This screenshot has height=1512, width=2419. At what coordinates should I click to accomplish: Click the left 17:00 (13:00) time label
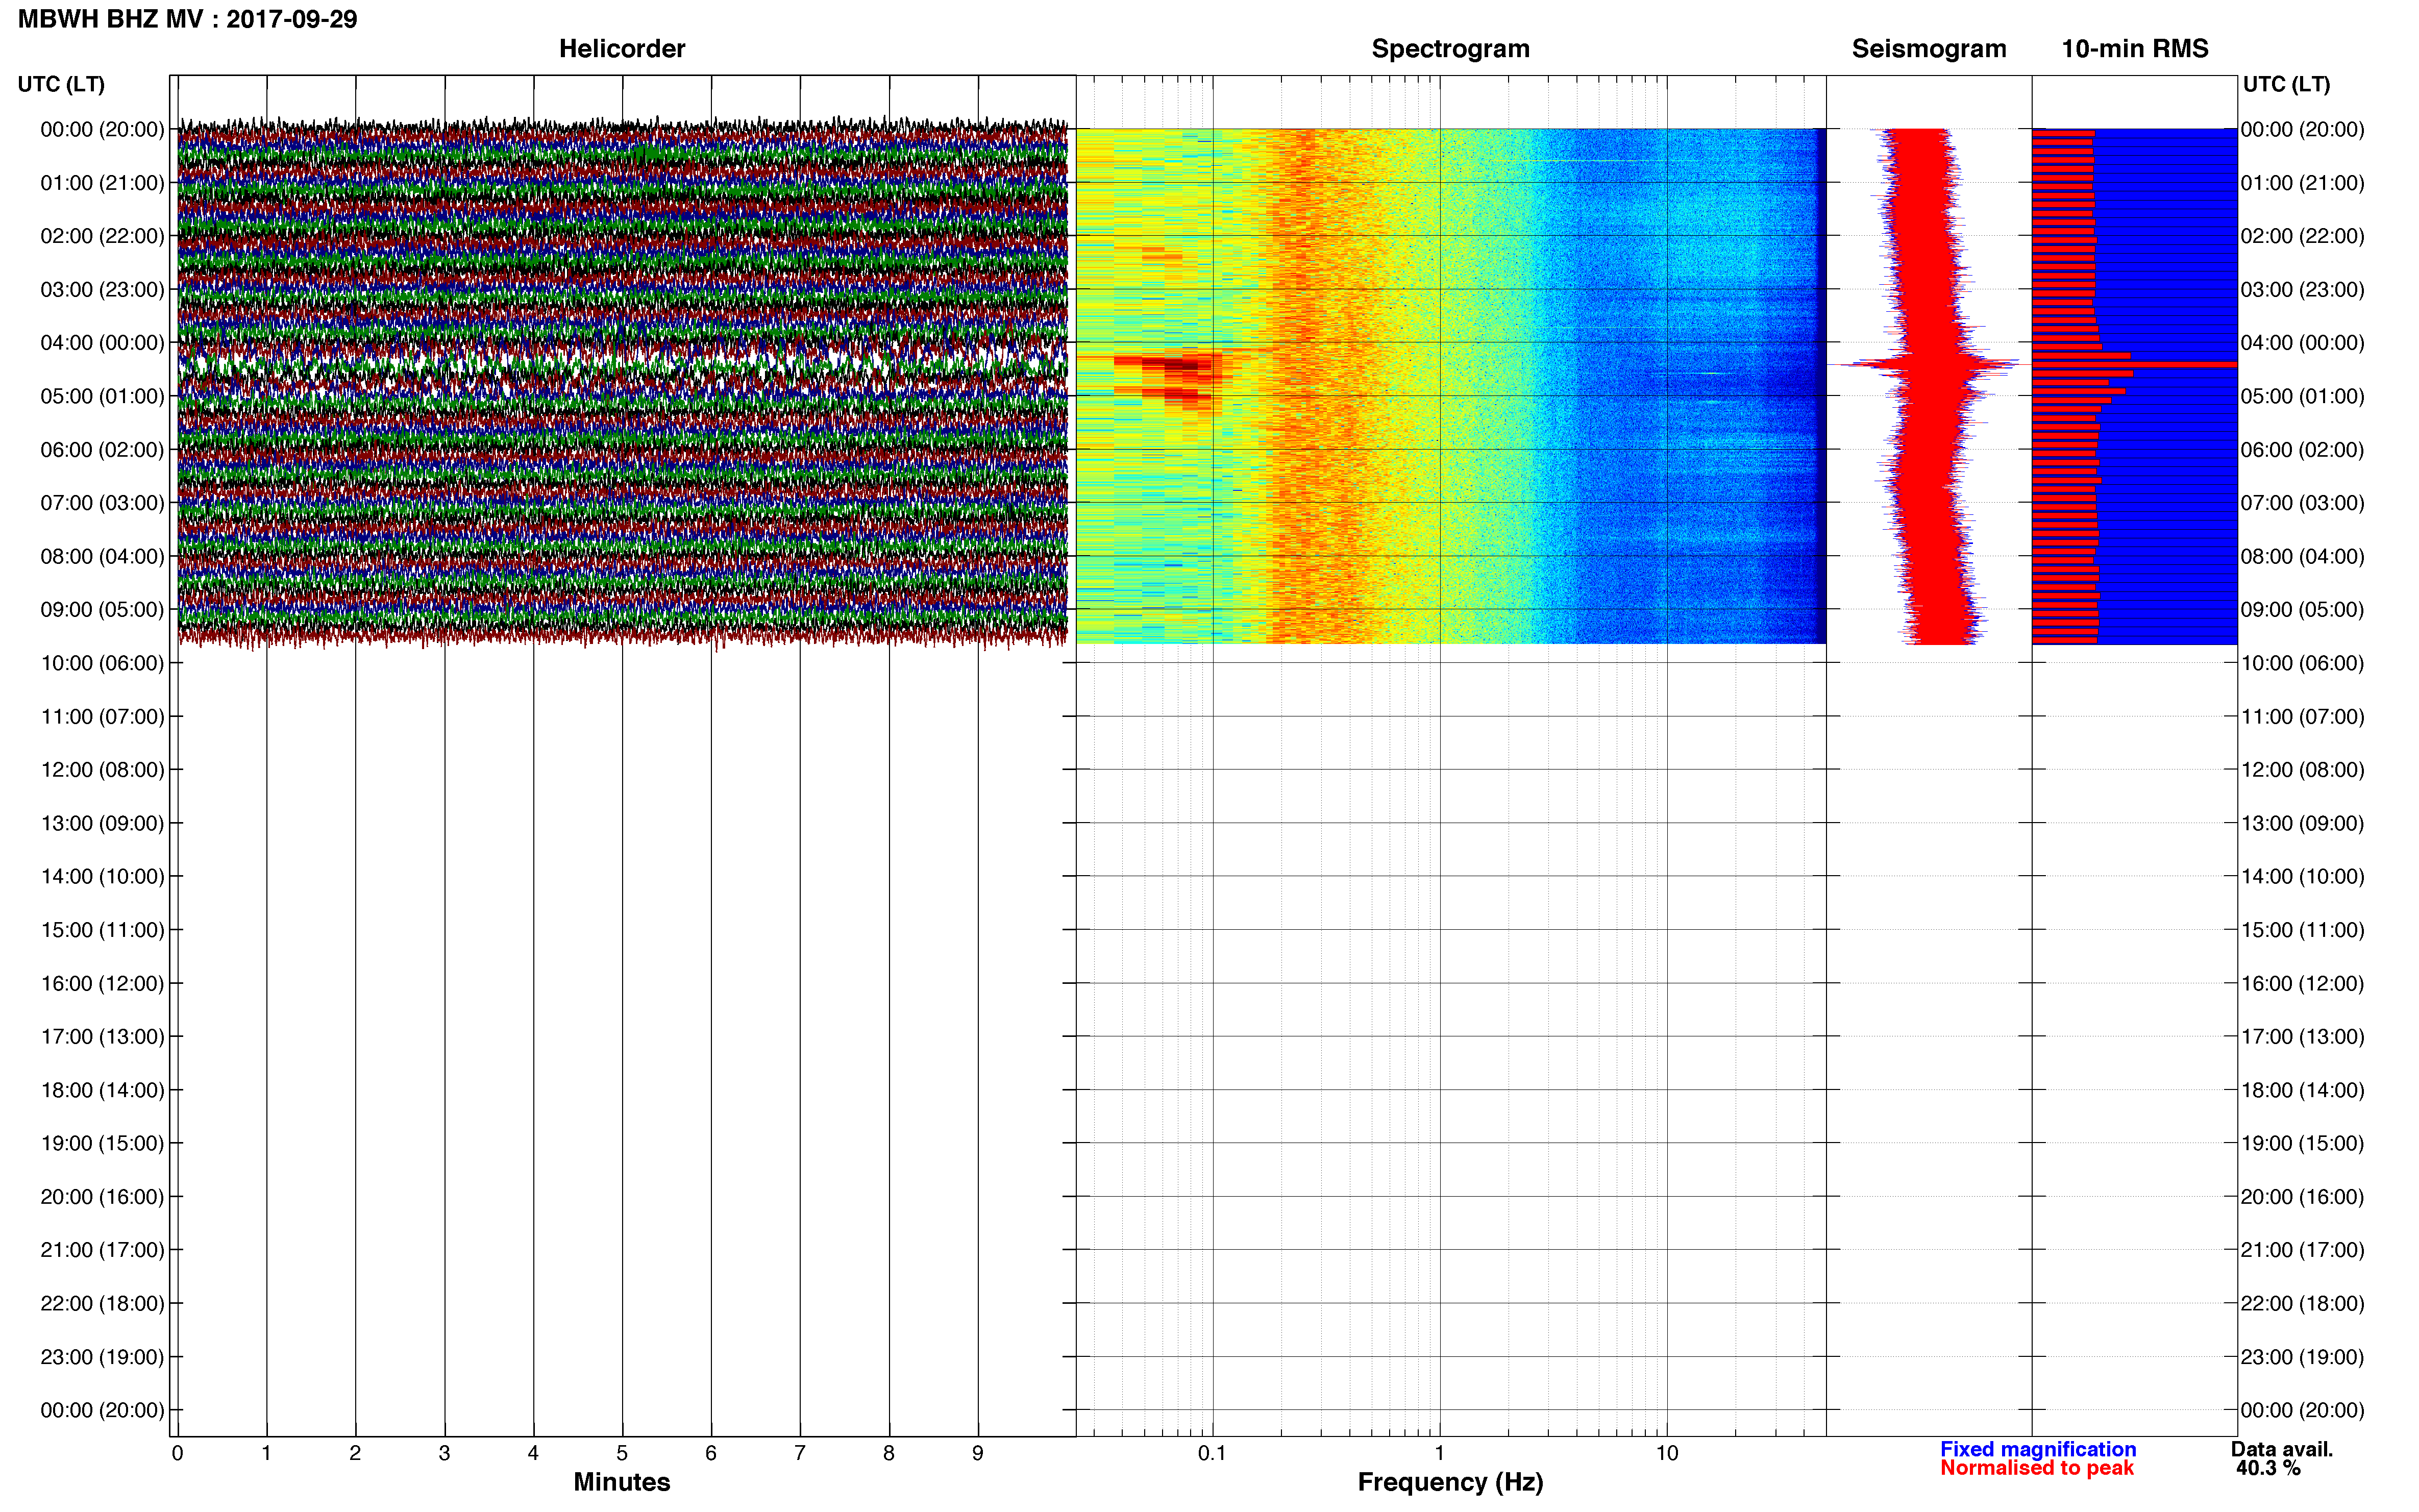(x=102, y=1037)
